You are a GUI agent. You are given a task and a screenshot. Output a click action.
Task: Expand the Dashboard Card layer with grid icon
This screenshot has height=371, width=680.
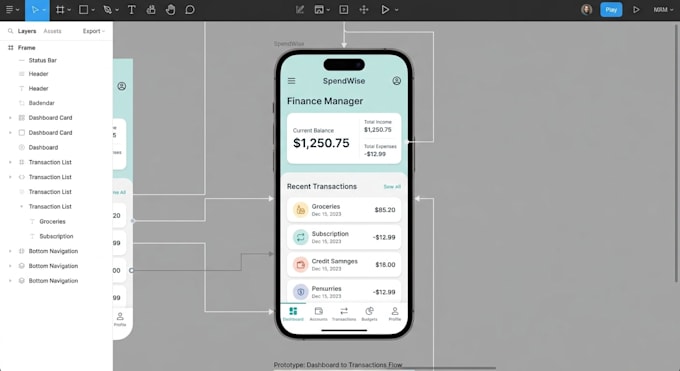click(x=10, y=118)
